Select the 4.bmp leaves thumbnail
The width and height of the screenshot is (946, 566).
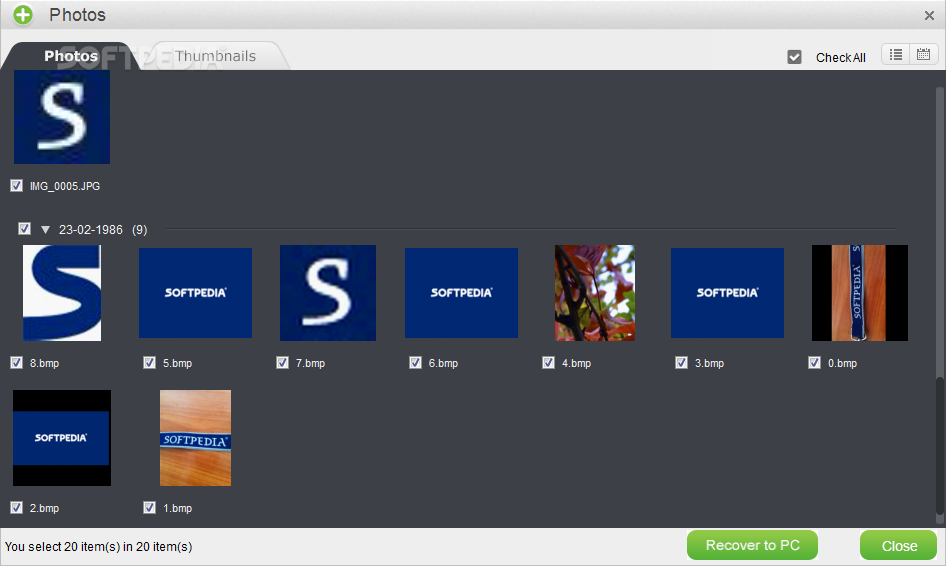(595, 293)
